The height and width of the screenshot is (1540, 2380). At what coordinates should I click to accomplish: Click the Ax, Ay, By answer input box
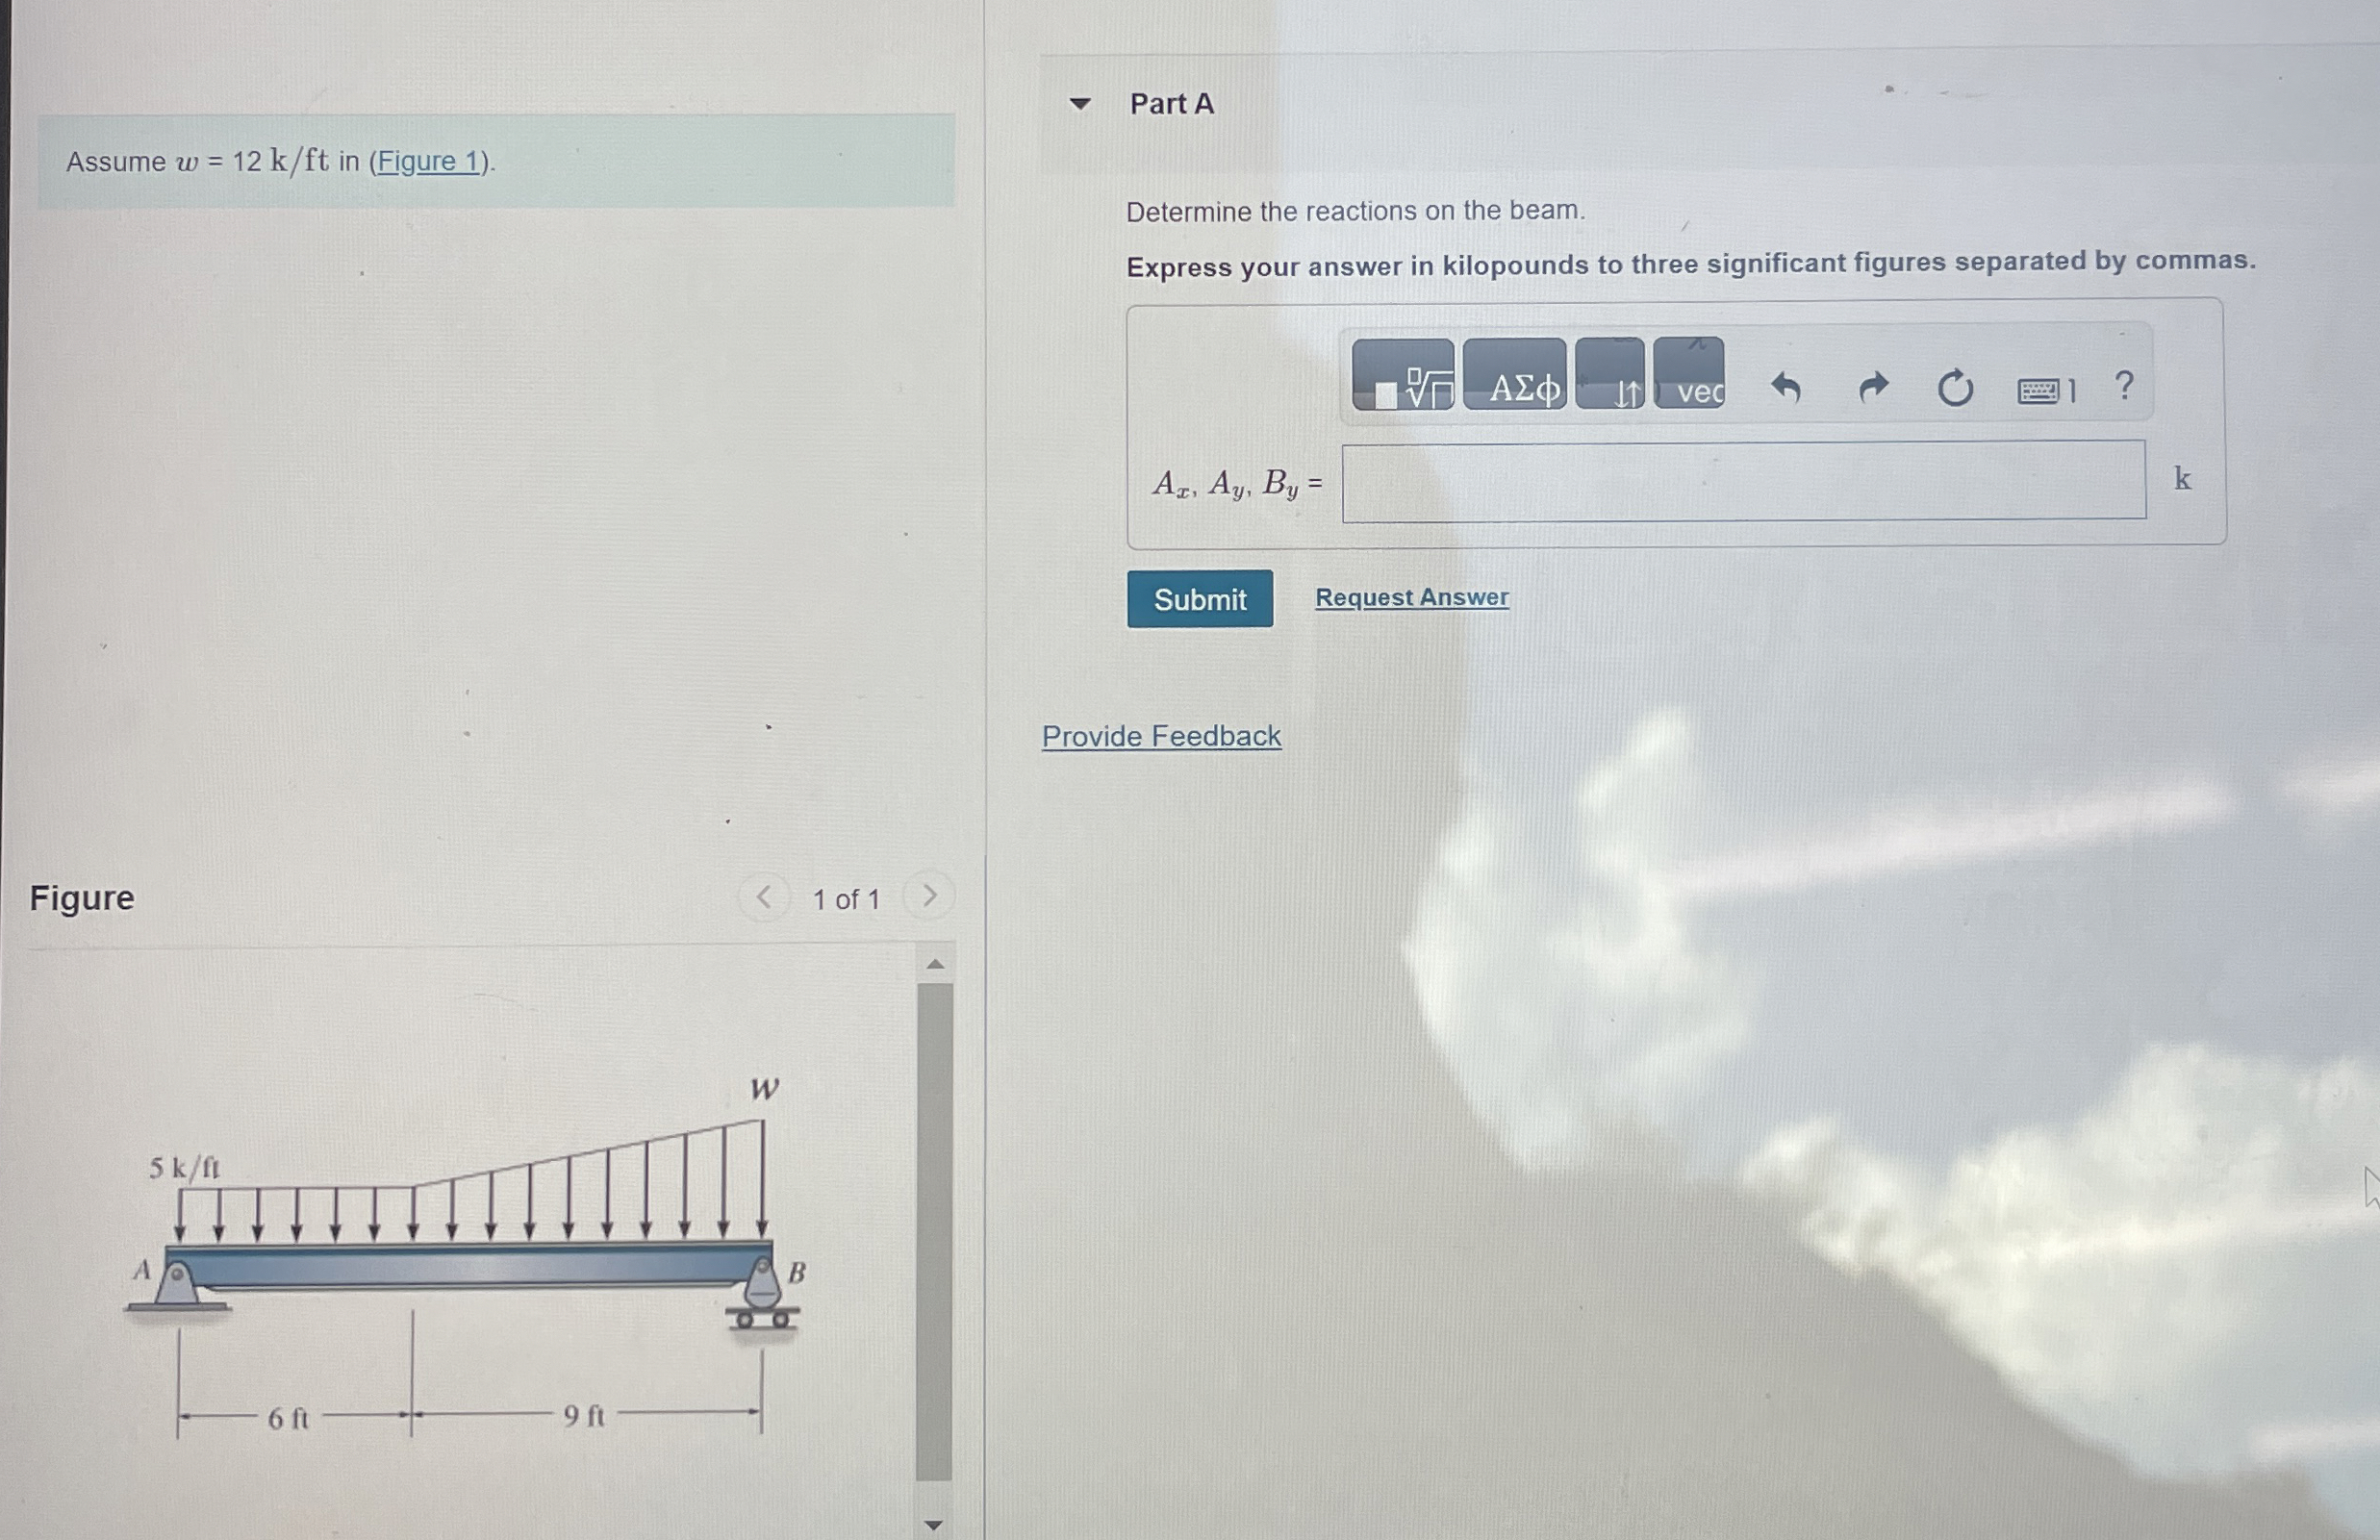pyautogui.click(x=1743, y=482)
